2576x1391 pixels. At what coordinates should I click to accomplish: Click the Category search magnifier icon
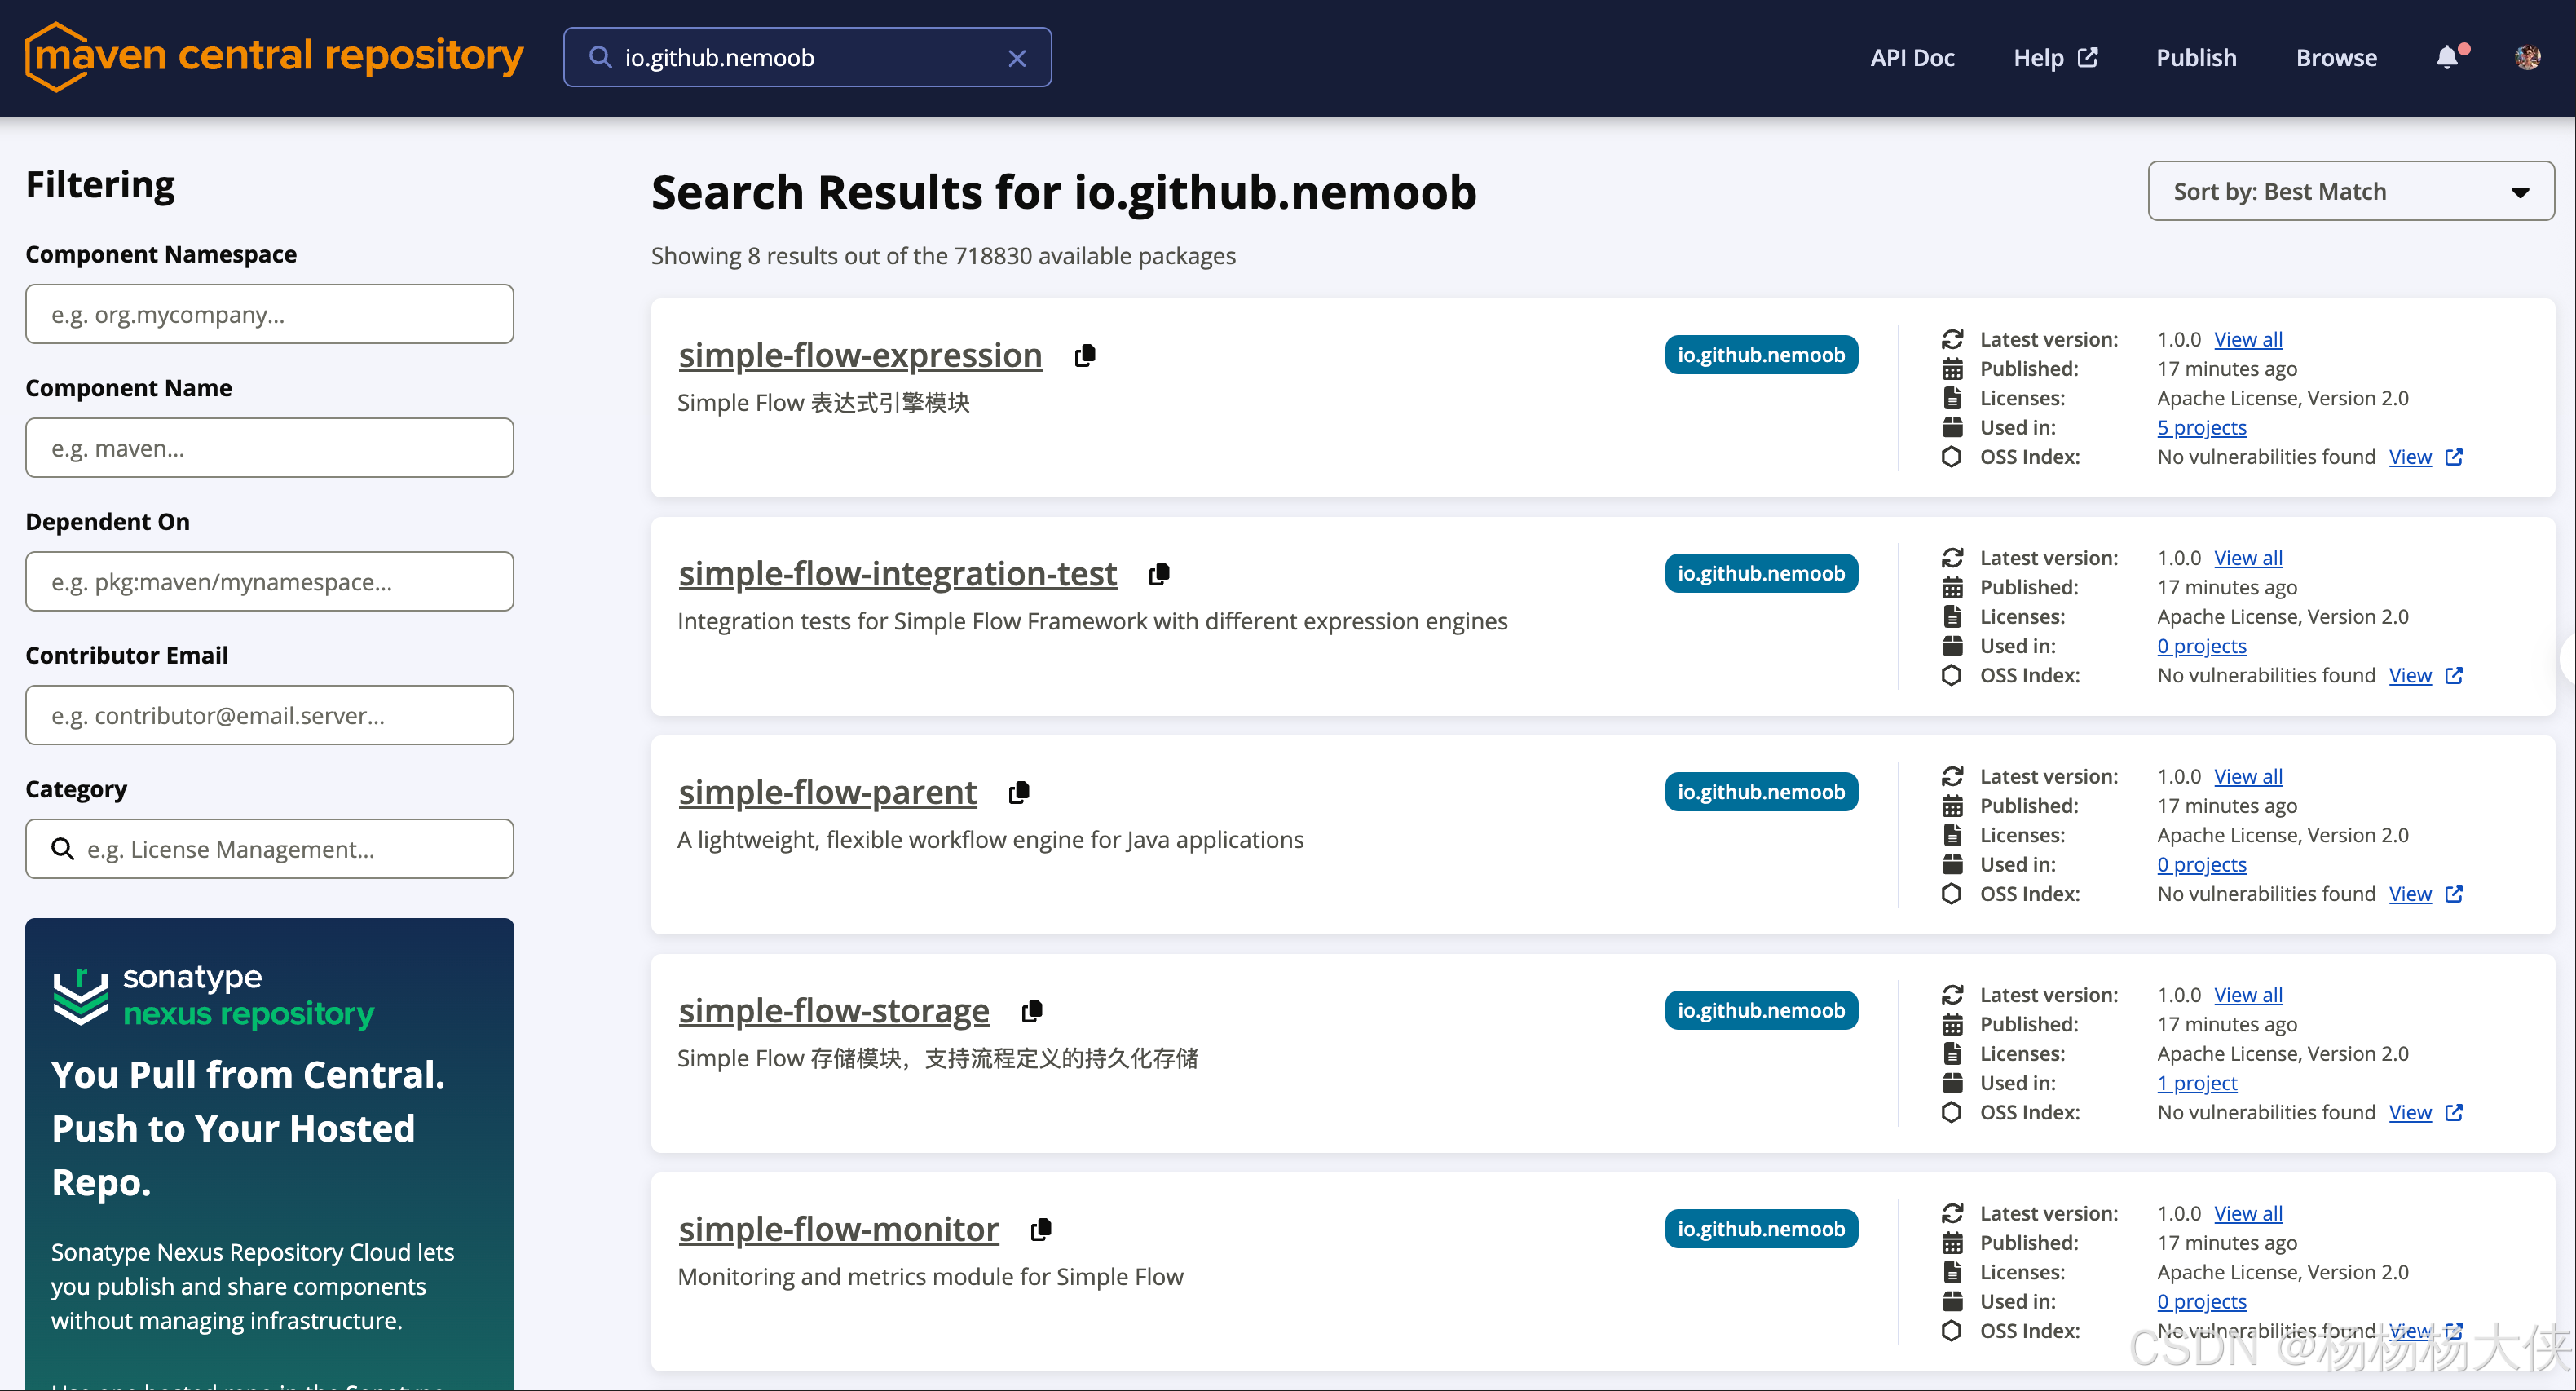point(62,849)
